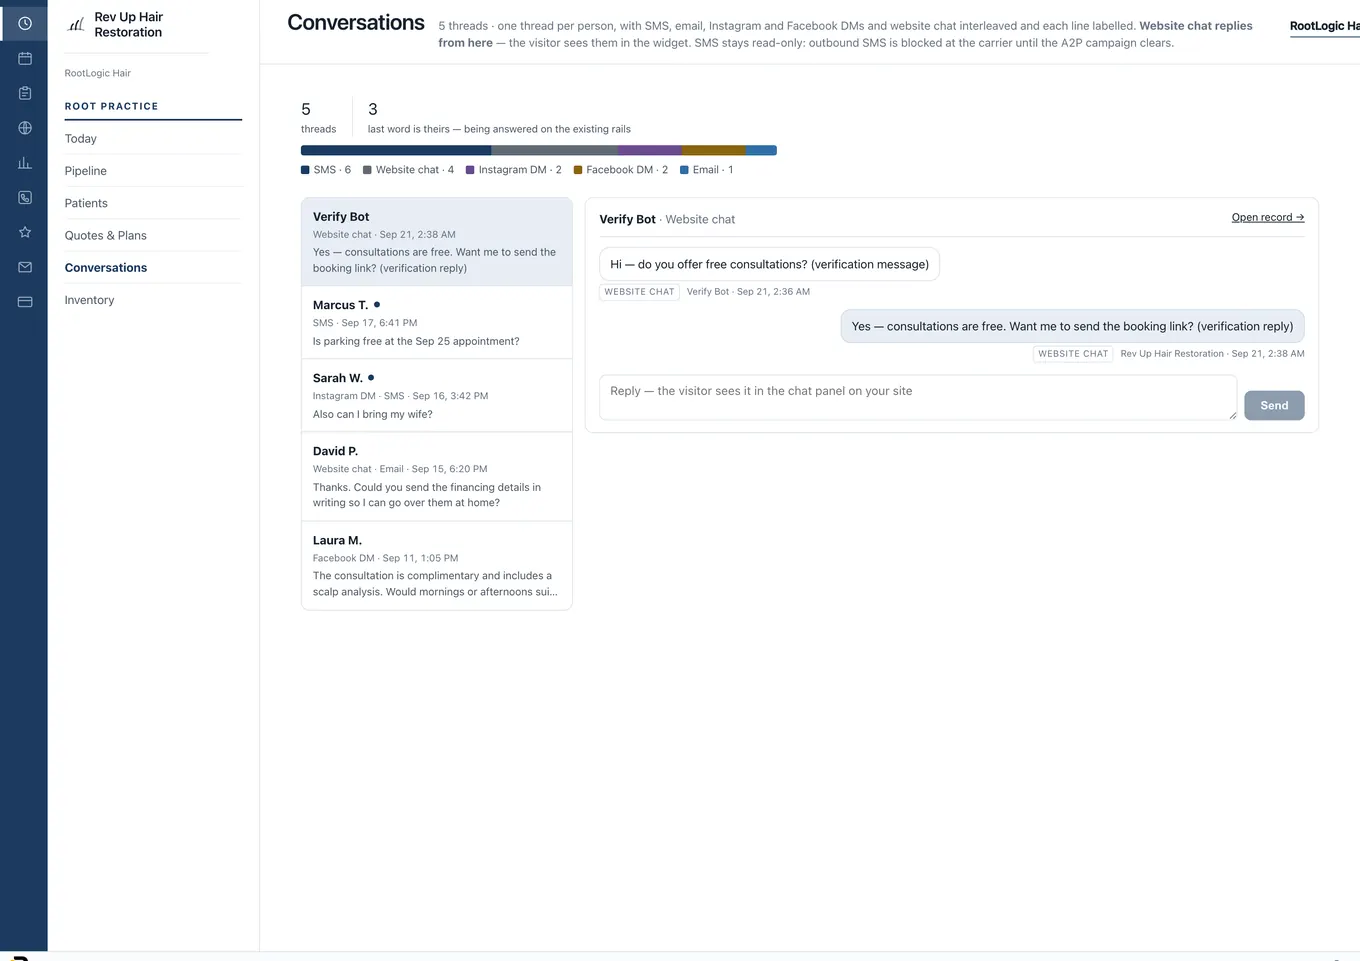This screenshot has height=961, width=1360.
Task: Click the Send button
Action: pos(1274,405)
